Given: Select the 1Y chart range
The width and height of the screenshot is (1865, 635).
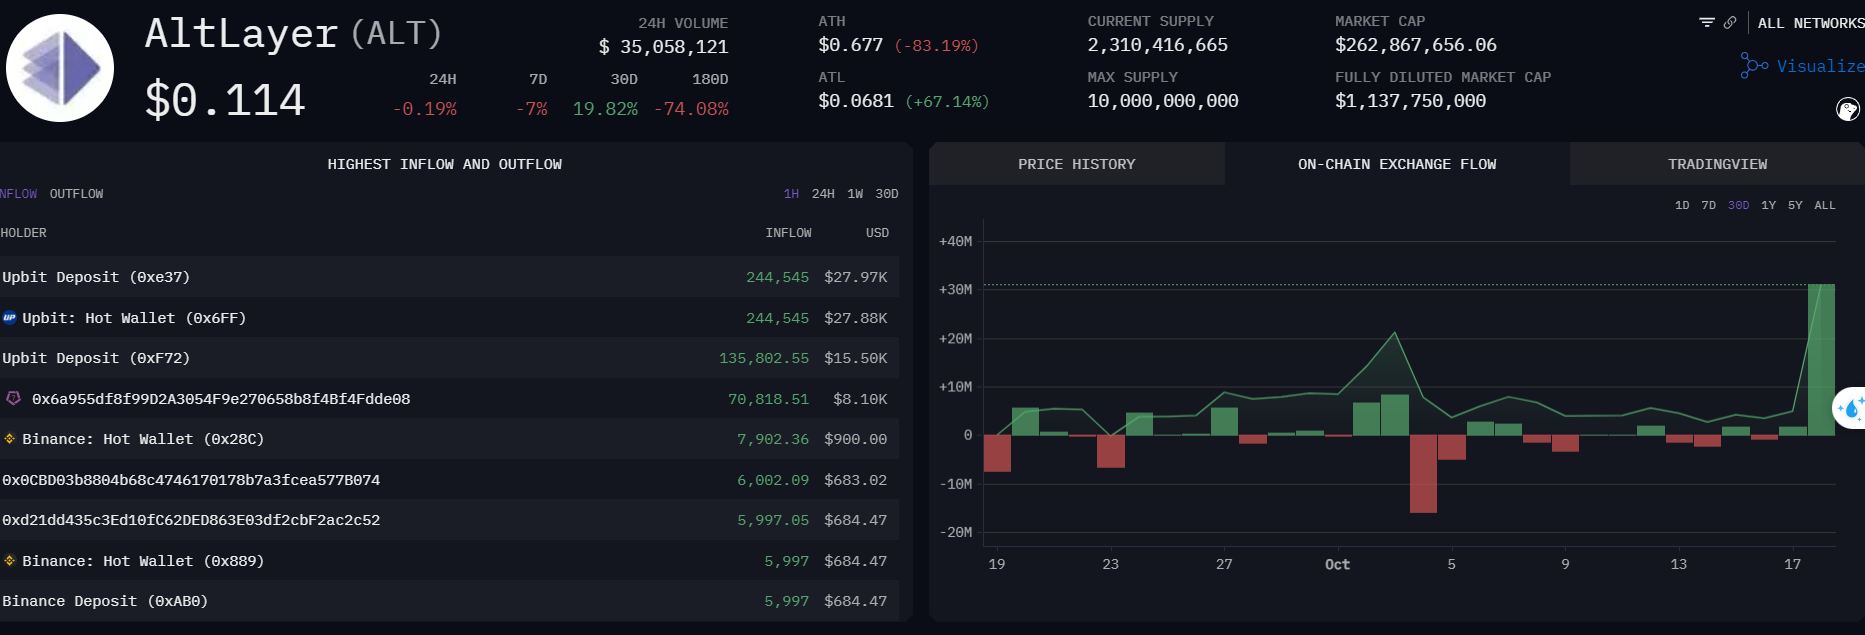Looking at the screenshot, I should tap(1768, 205).
